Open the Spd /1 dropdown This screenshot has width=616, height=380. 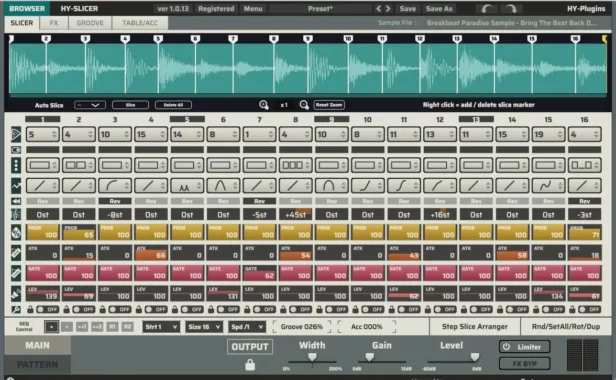(247, 327)
